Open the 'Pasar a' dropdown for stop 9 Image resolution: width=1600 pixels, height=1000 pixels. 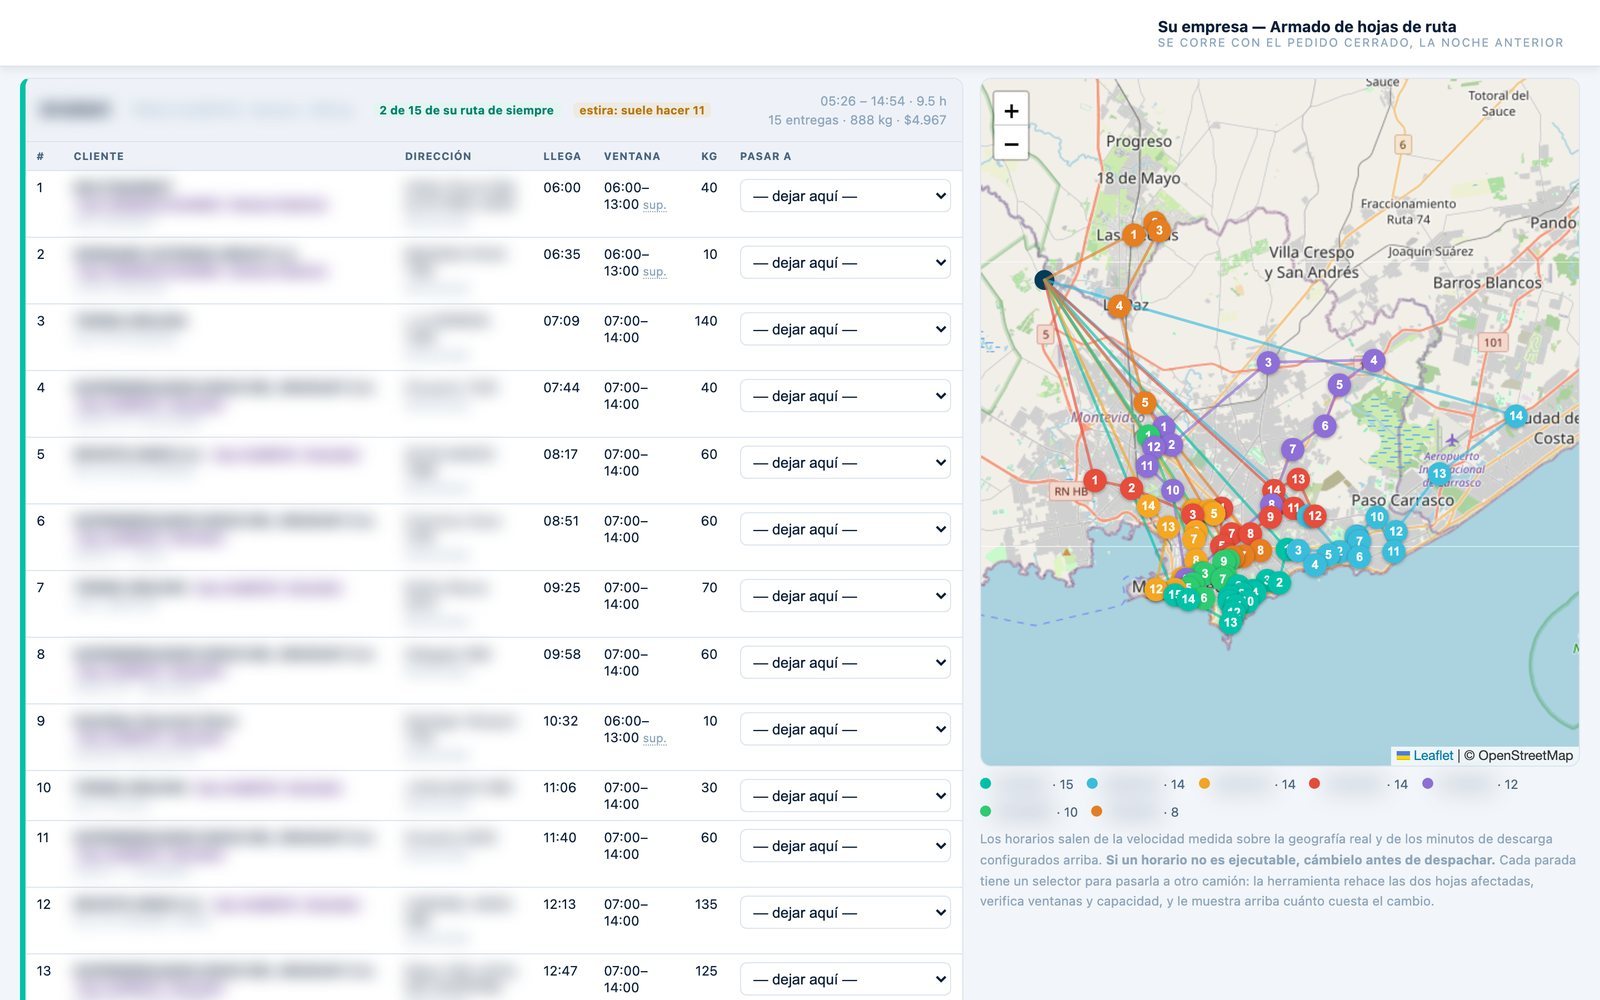(845, 729)
